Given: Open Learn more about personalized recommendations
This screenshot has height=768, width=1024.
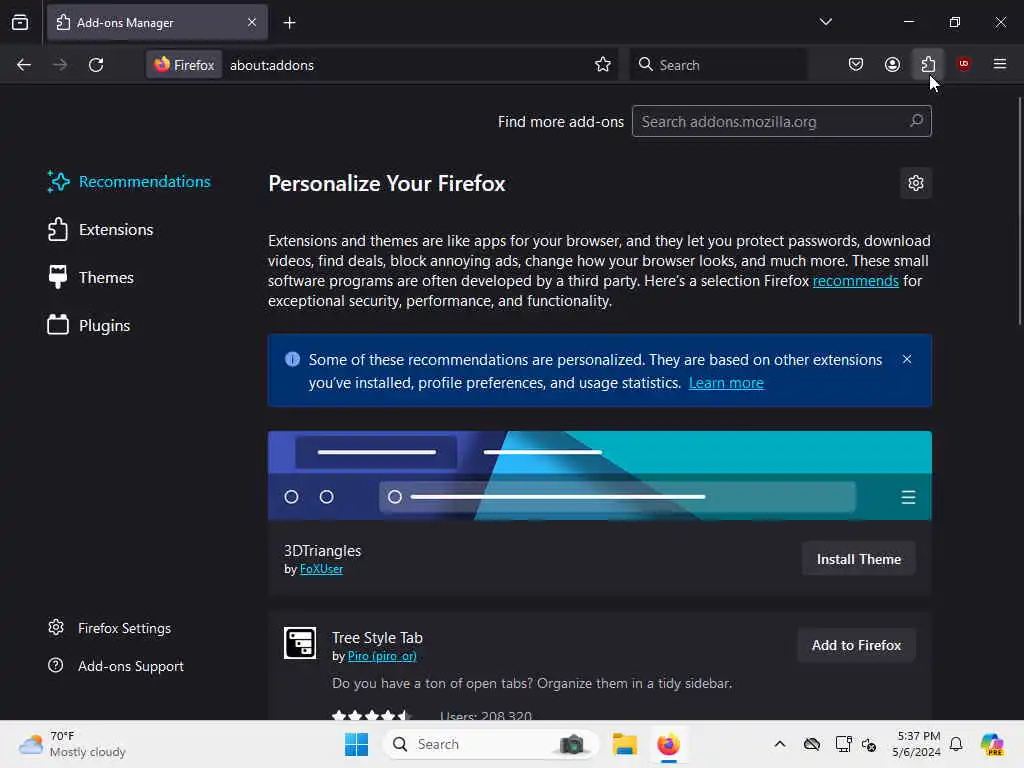Looking at the screenshot, I should click(x=726, y=383).
